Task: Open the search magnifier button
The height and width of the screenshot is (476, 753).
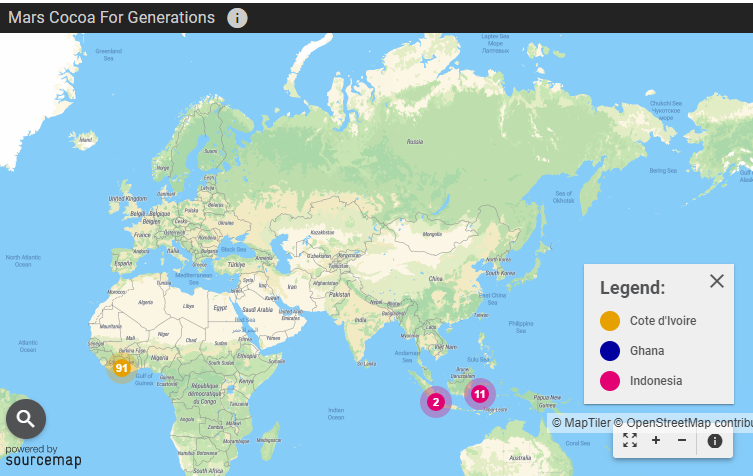Action: [26, 419]
